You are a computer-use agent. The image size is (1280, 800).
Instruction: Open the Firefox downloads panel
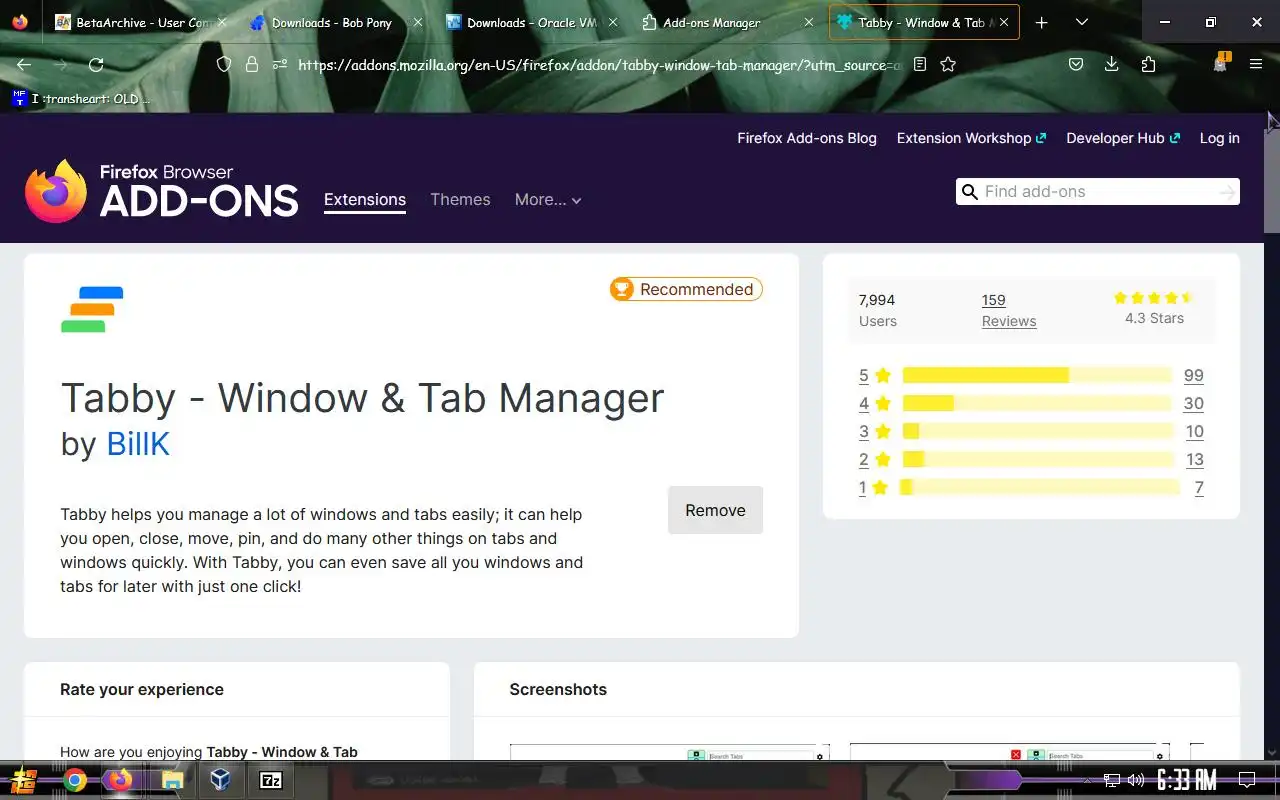(x=1111, y=64)
